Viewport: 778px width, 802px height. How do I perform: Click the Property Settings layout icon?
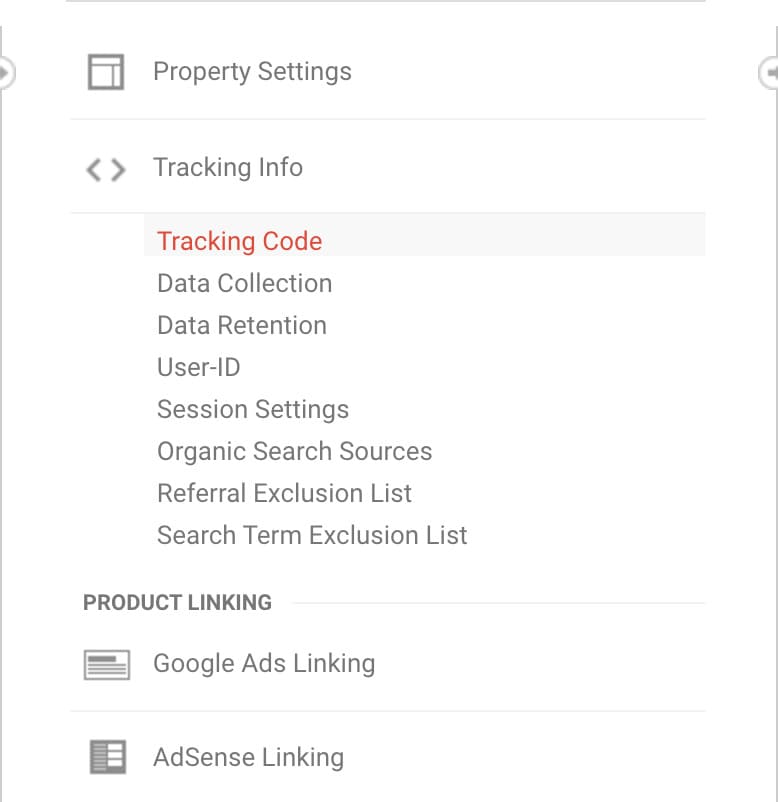106,72
